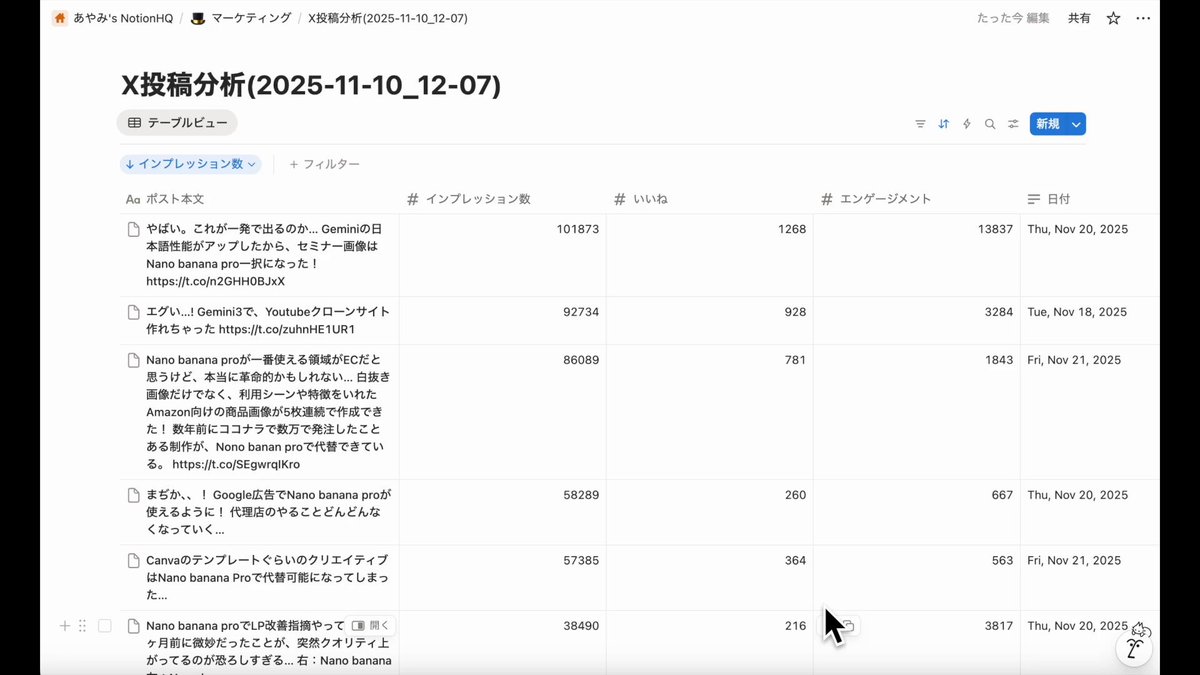Select the engagement cell 563
This screenshot has height=675, width=1200.
coord(917,578)
